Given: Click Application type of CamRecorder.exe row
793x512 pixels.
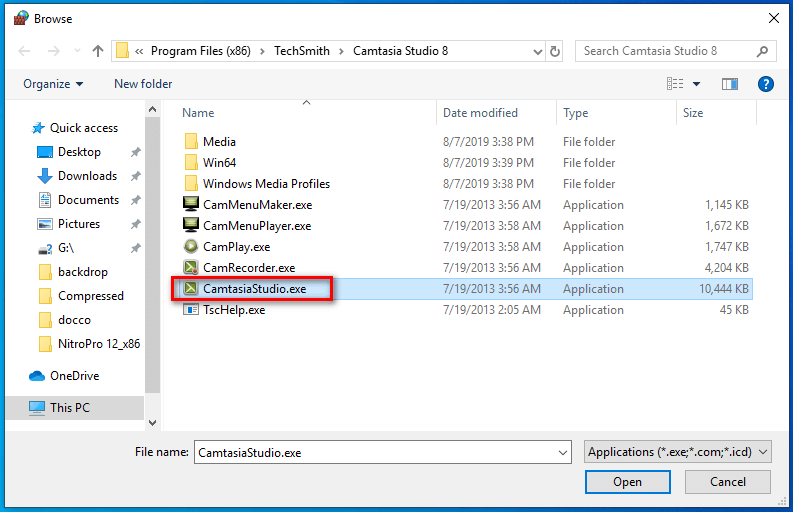Looking at the screenshot, I should pyautogui.click(x=593, y=268).
